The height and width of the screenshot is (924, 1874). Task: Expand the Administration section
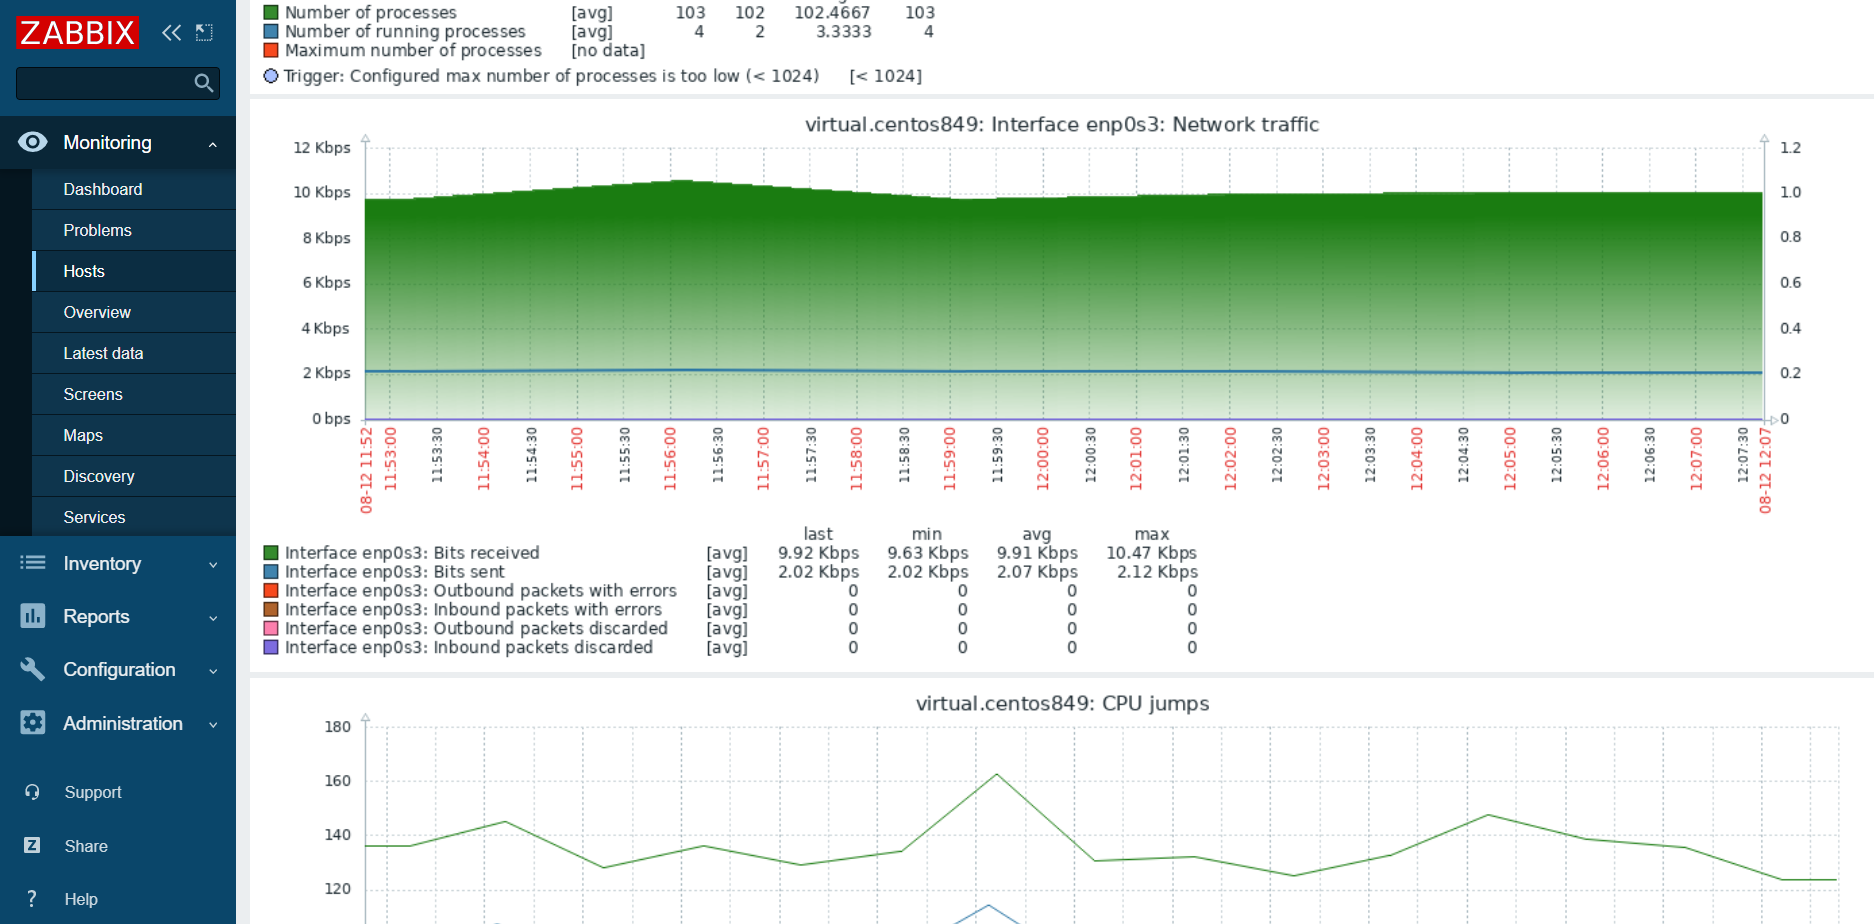point(212,724)
